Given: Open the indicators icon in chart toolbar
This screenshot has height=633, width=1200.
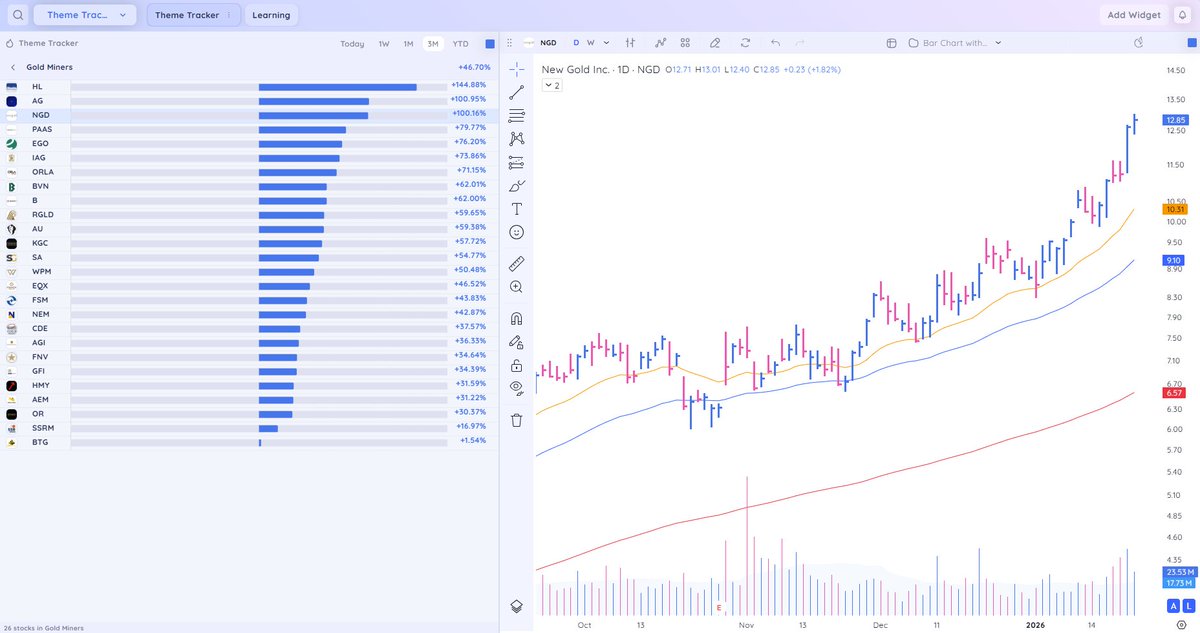Looking at the screenshot, I should point(661,43).
